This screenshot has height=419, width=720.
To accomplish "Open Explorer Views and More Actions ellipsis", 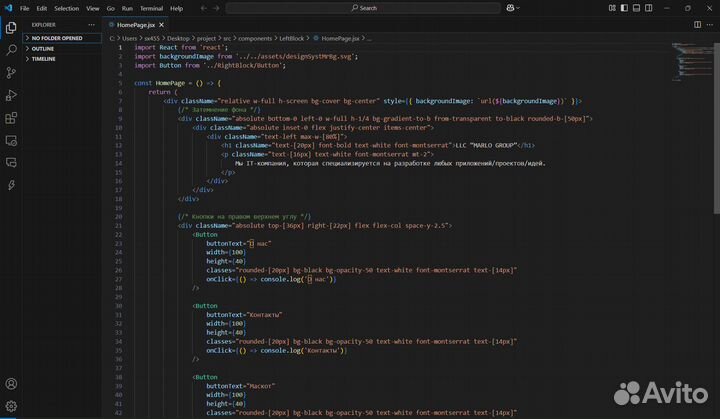I will coord(91,25).
